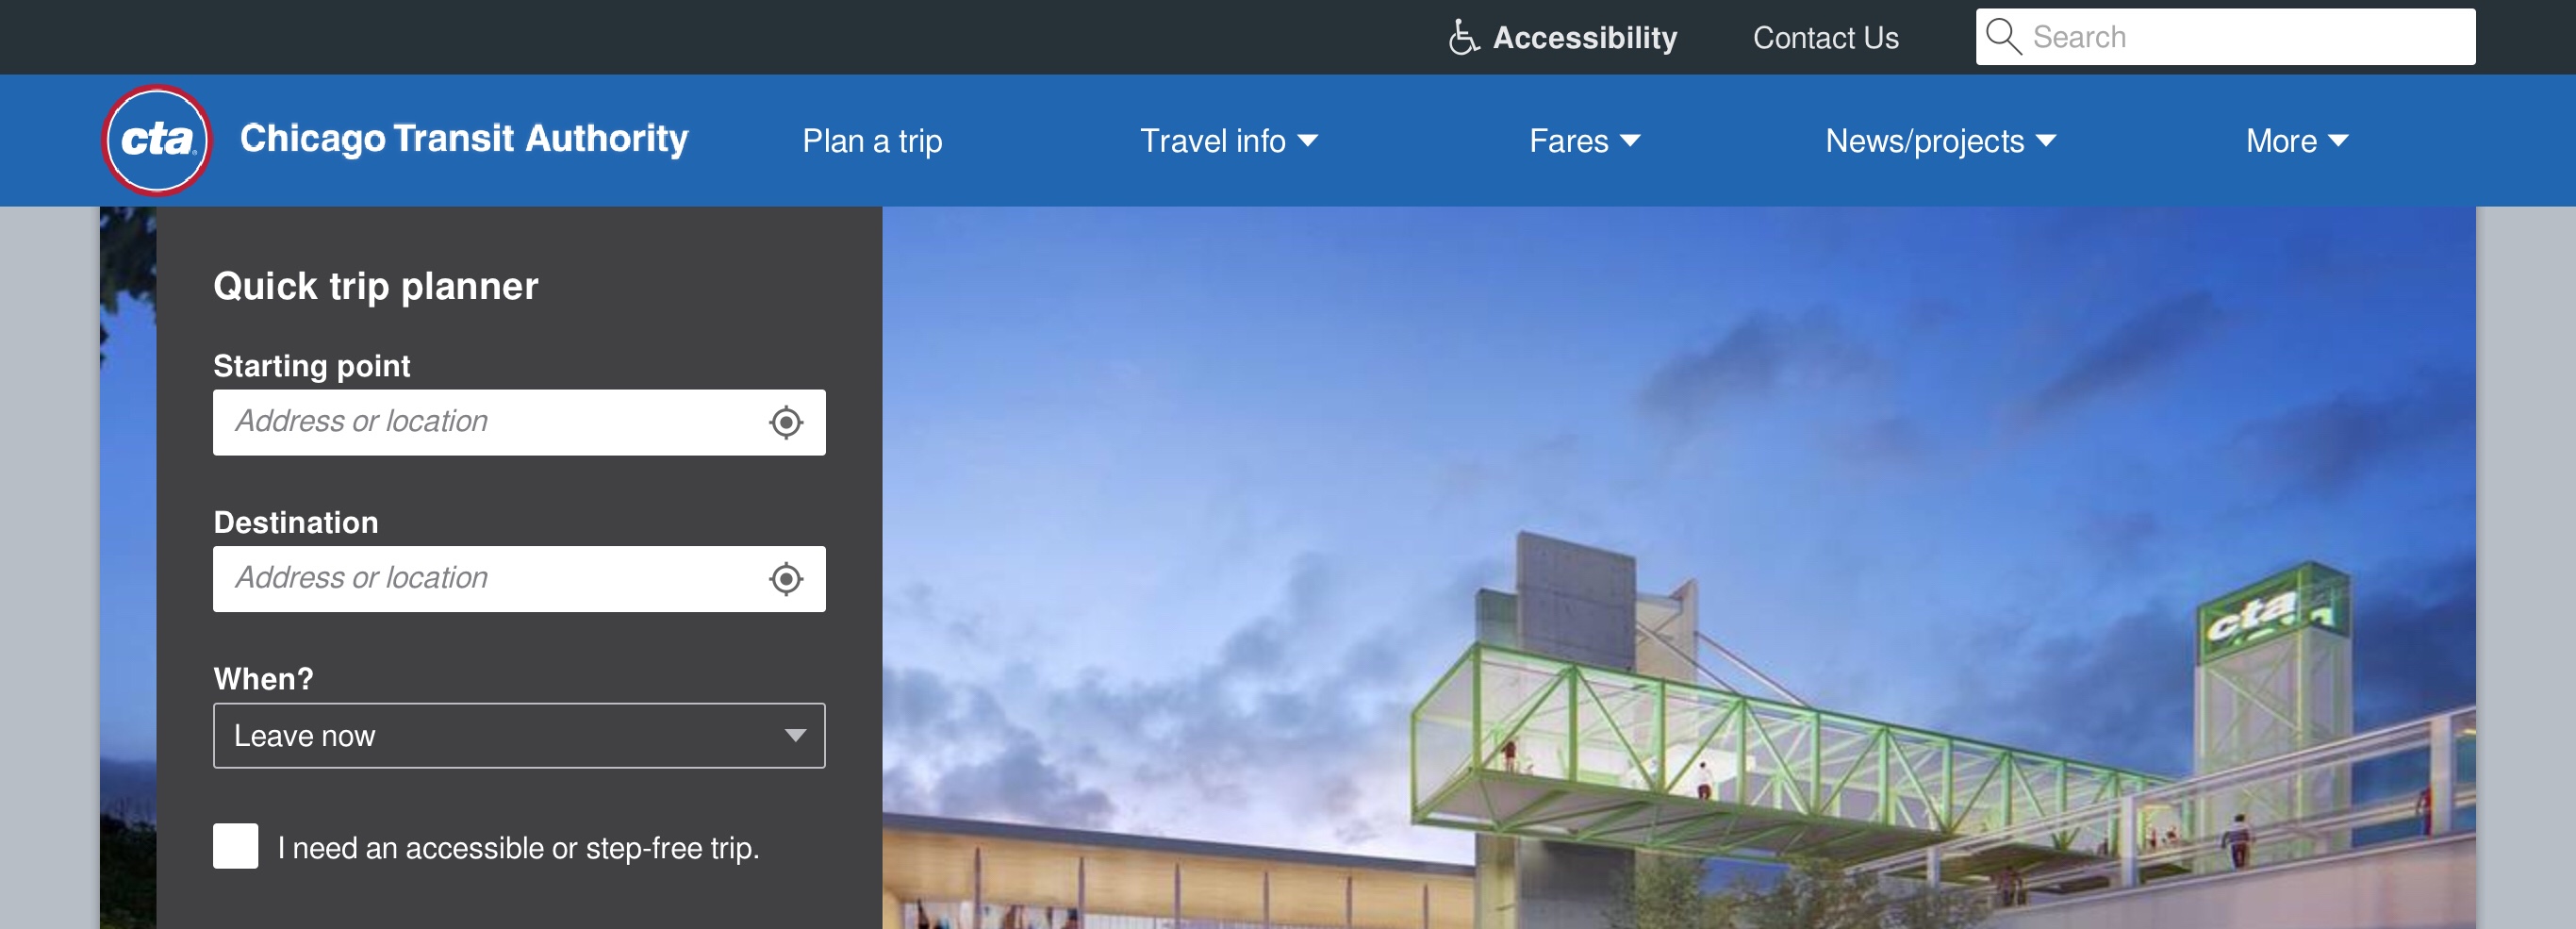Click the Chicago Transit Authority title link

click(464, 139)
